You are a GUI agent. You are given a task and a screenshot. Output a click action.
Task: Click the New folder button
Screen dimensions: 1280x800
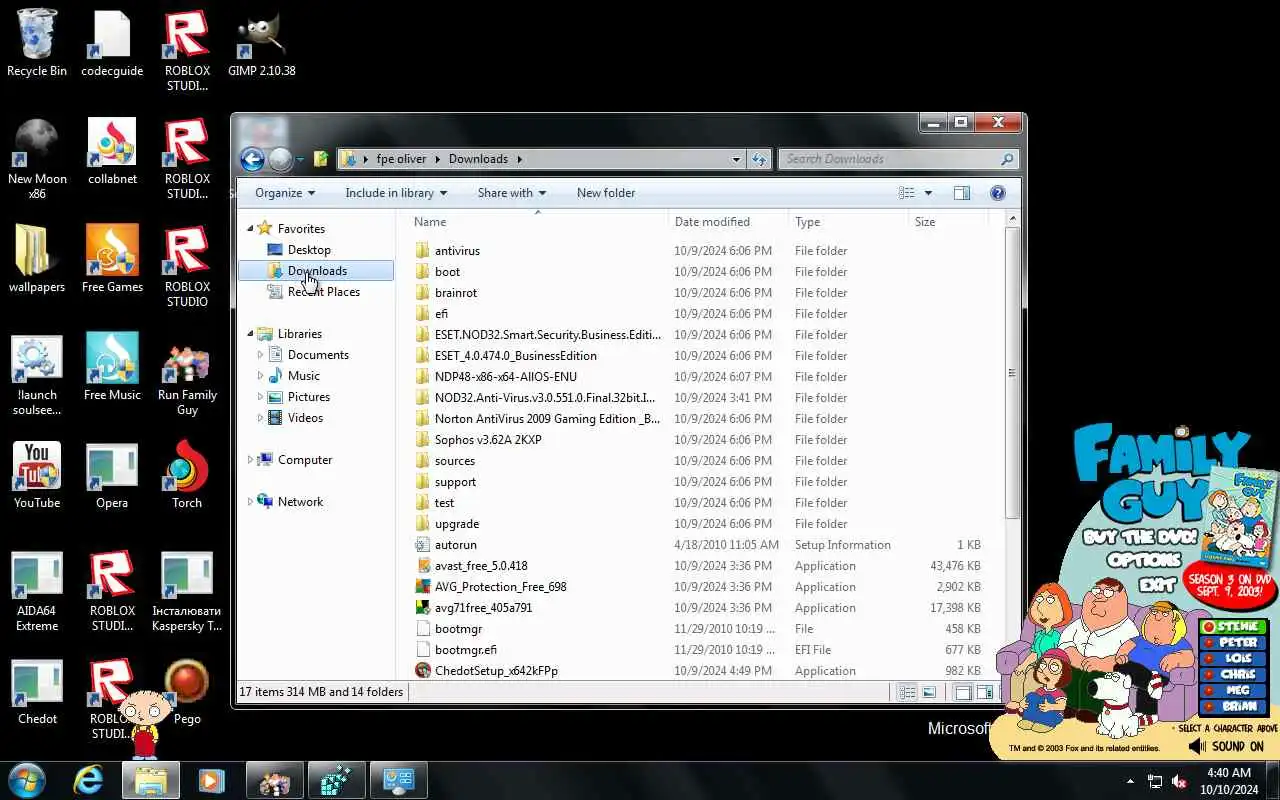coord(606,193)
